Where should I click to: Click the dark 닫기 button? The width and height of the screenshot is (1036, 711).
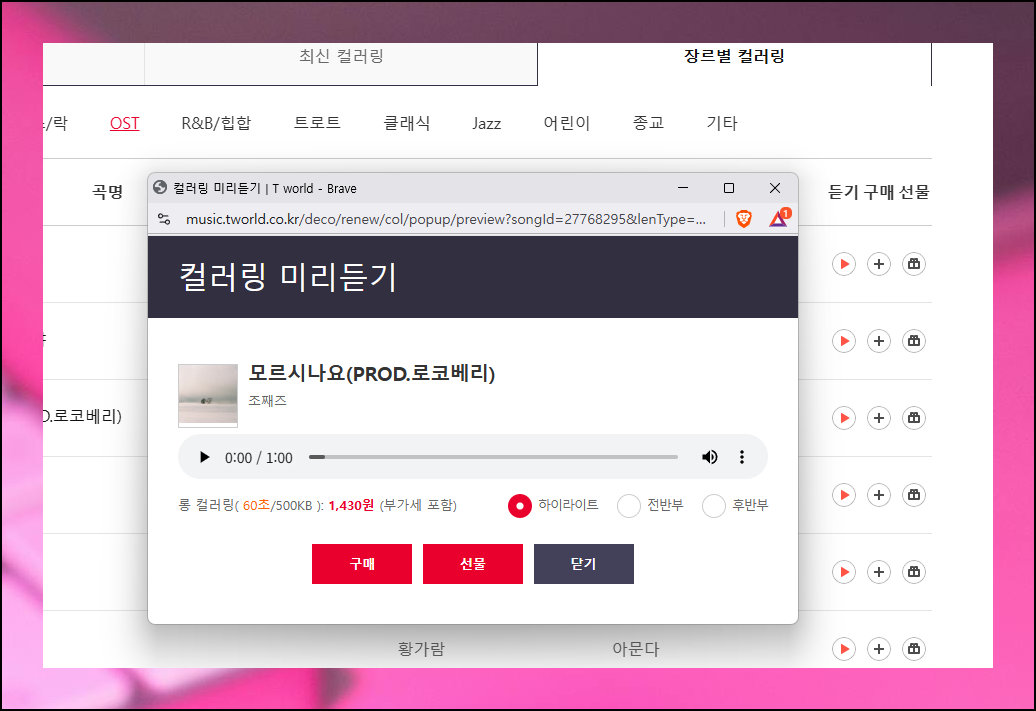(x=584, y=564)
